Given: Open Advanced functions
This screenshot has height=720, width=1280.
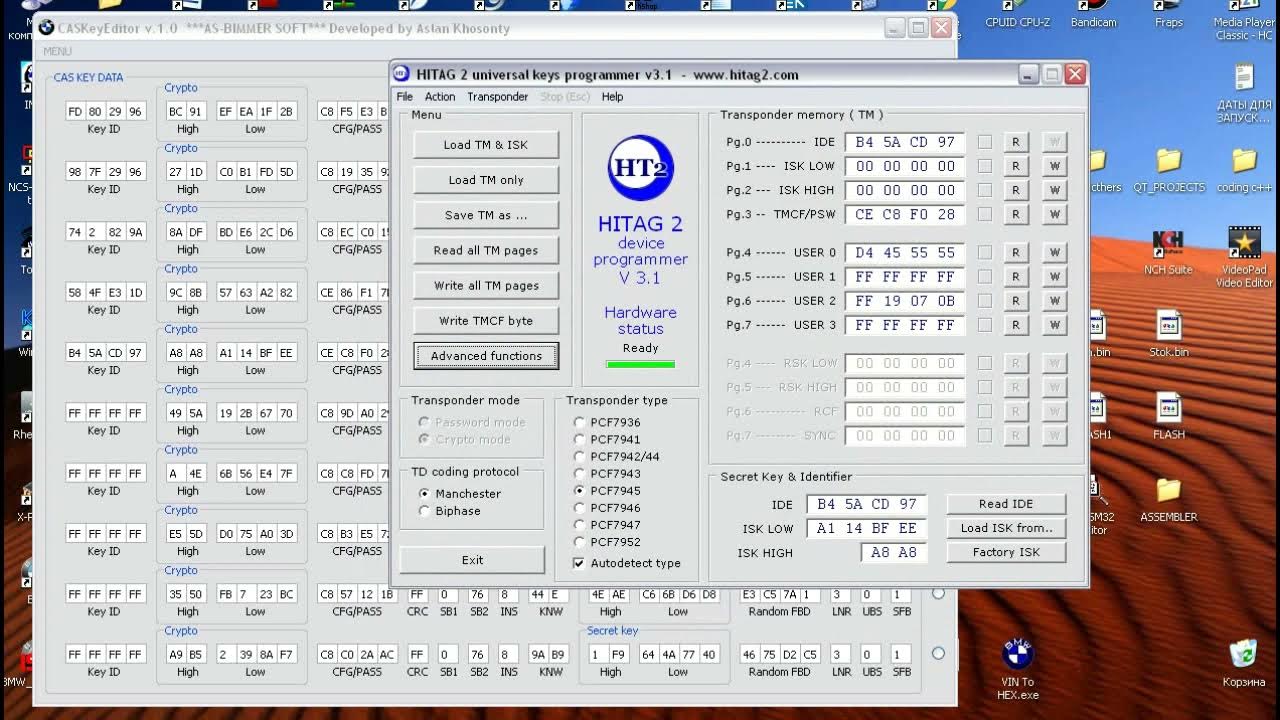Looking at the screenshot, I should [x=486, y=355].
